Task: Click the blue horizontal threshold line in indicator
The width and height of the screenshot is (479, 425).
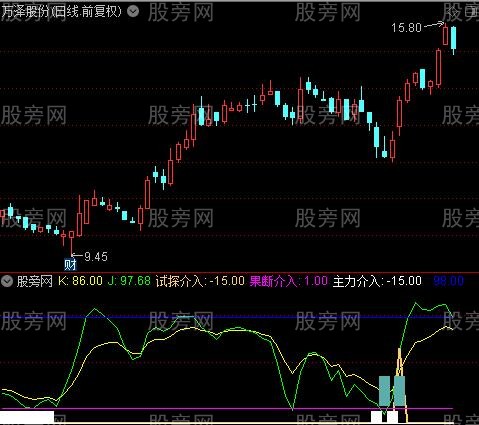Action: (x=227, y=317)
